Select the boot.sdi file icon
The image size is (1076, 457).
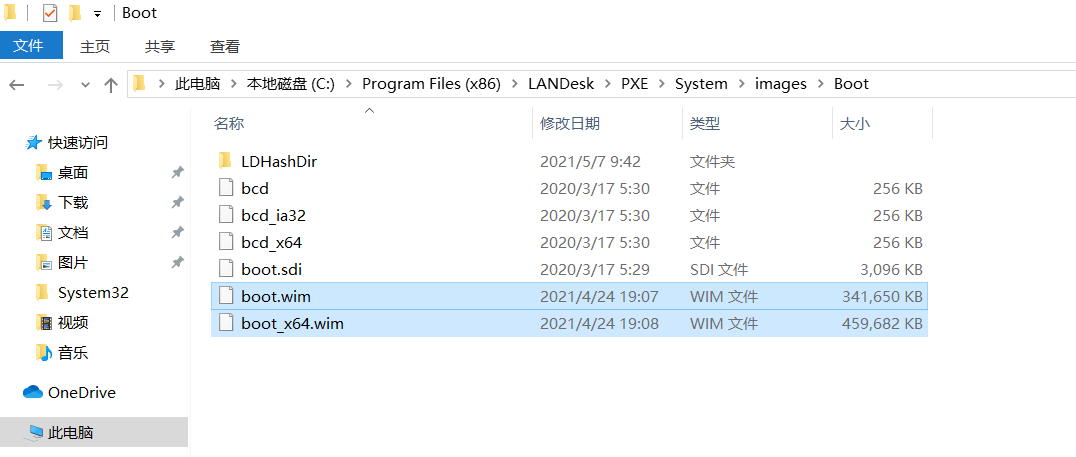pos(225,269)
